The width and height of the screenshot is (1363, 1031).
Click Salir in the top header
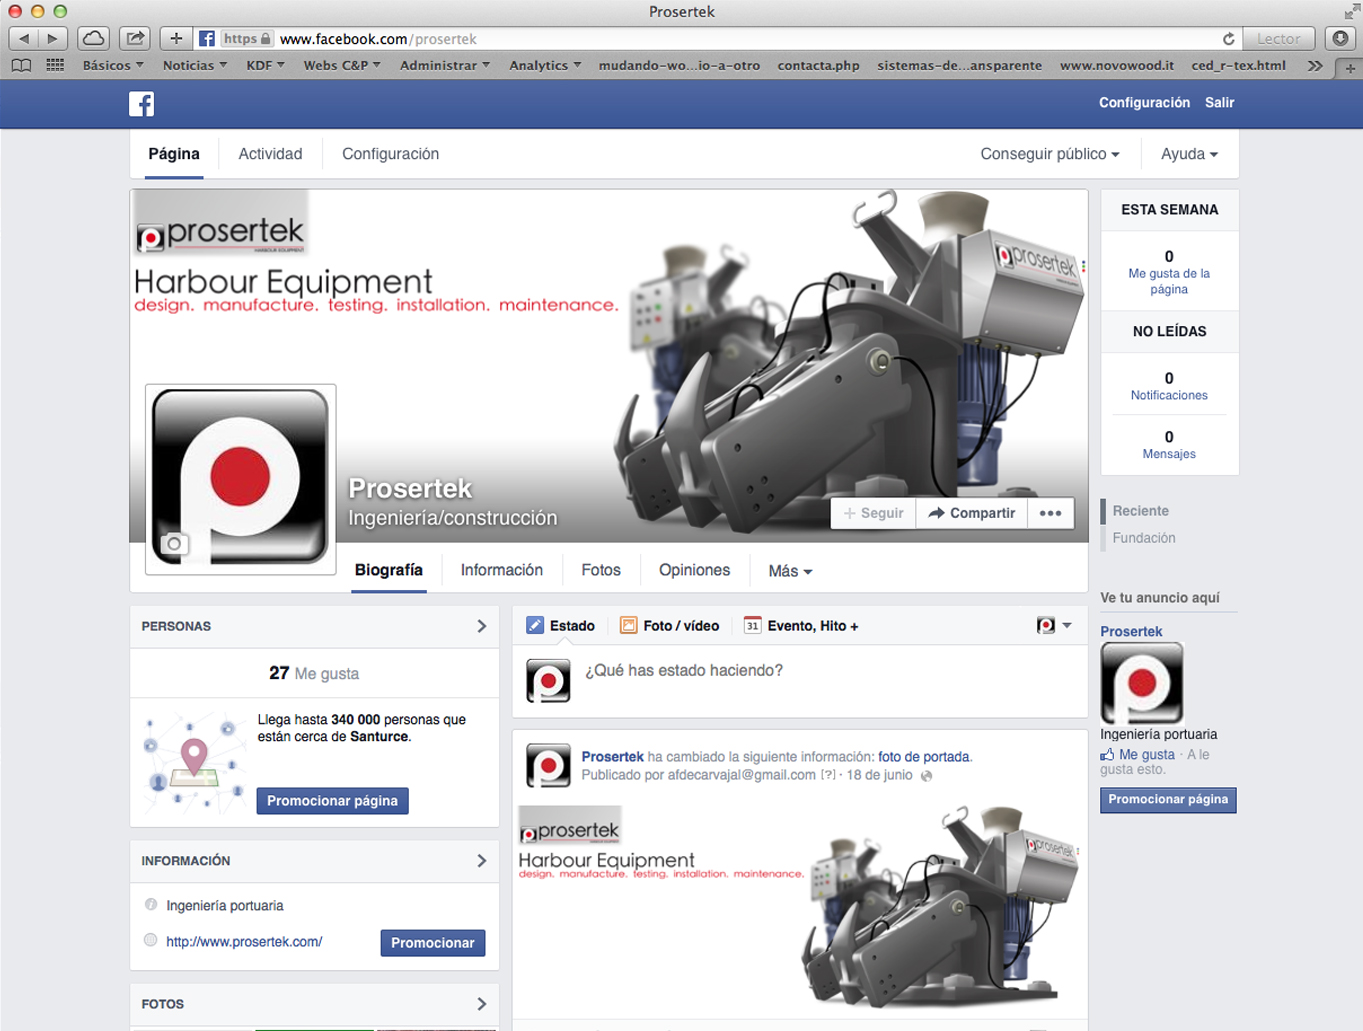1219,102
